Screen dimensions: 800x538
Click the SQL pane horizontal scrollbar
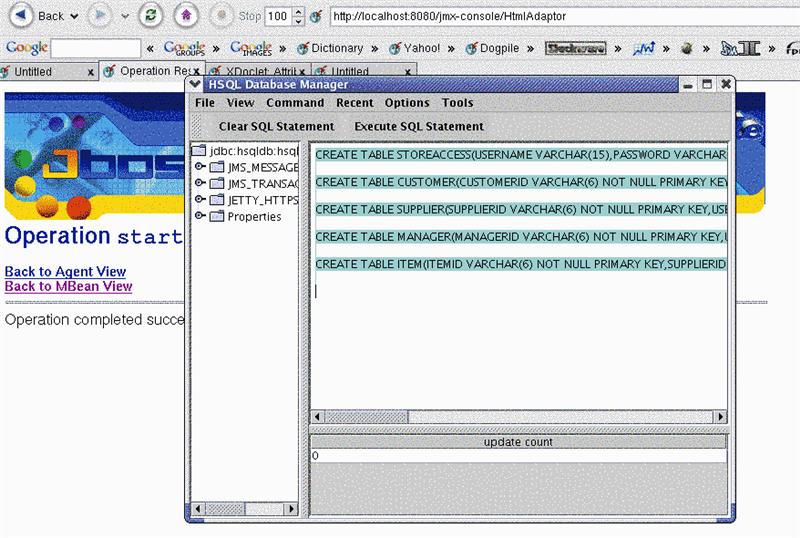coord(518,417)
